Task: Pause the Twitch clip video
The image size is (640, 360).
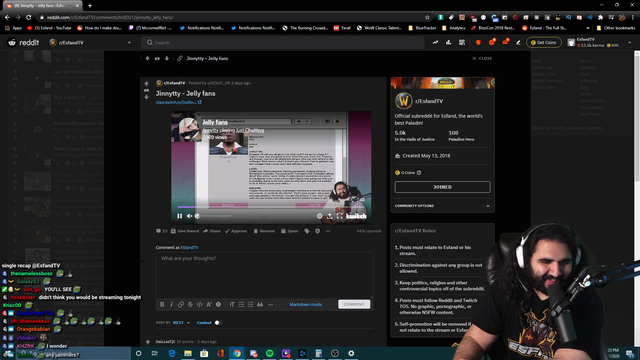Action: tap(180, 216)
